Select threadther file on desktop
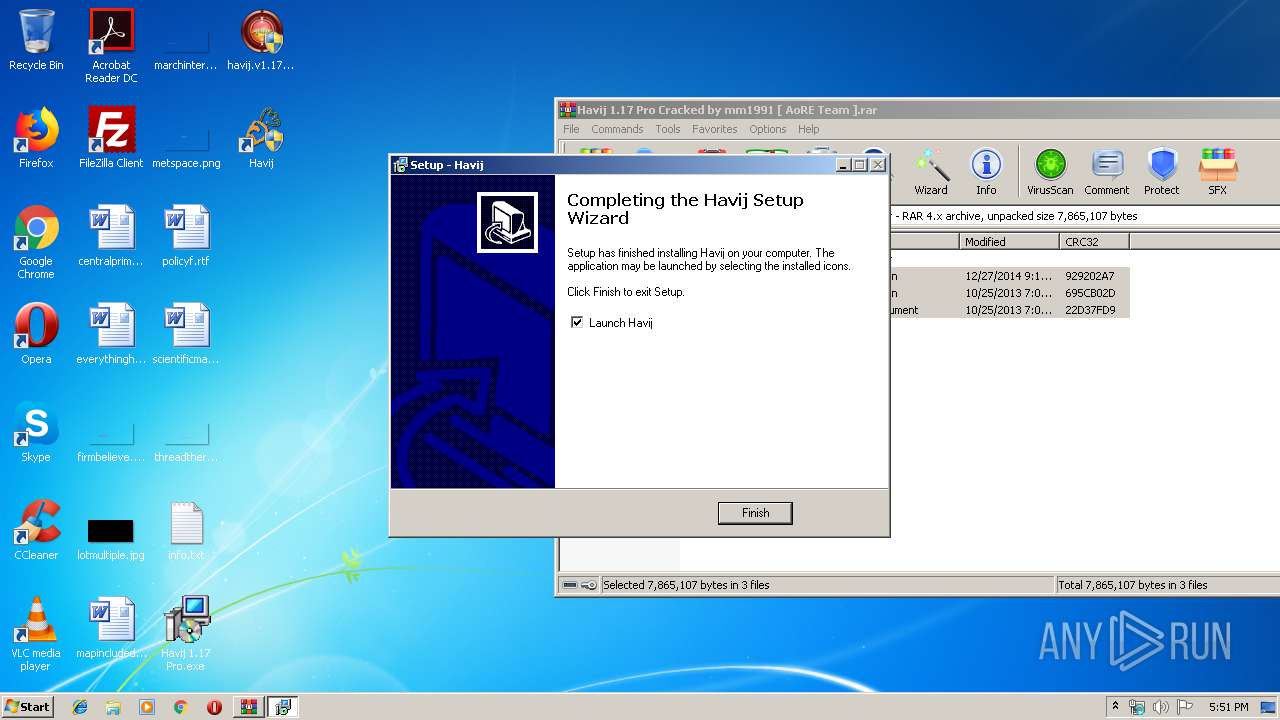Viewport: 1280px width, 720px height. 186,440
